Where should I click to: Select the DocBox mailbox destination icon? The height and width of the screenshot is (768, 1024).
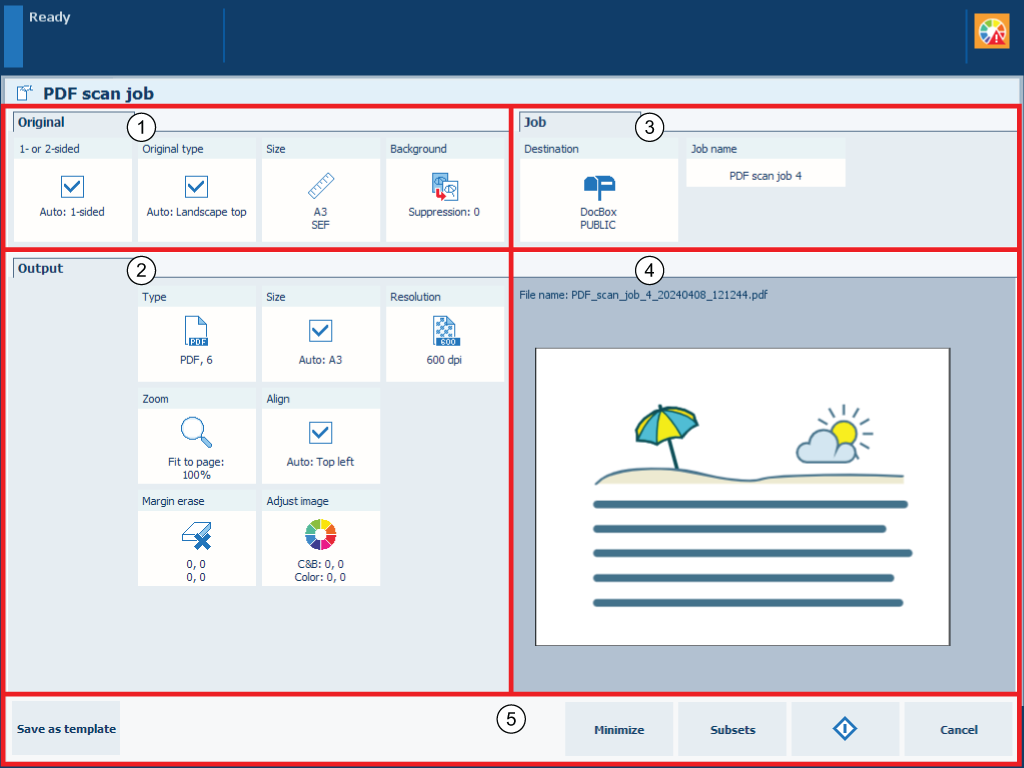(x=598, y=187)
